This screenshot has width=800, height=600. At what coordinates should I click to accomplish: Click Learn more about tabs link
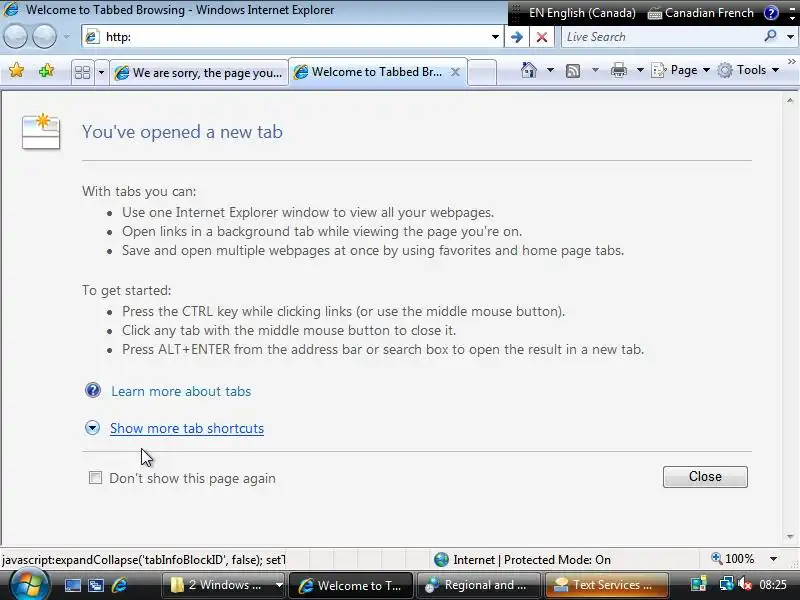[x=181, y=391]
